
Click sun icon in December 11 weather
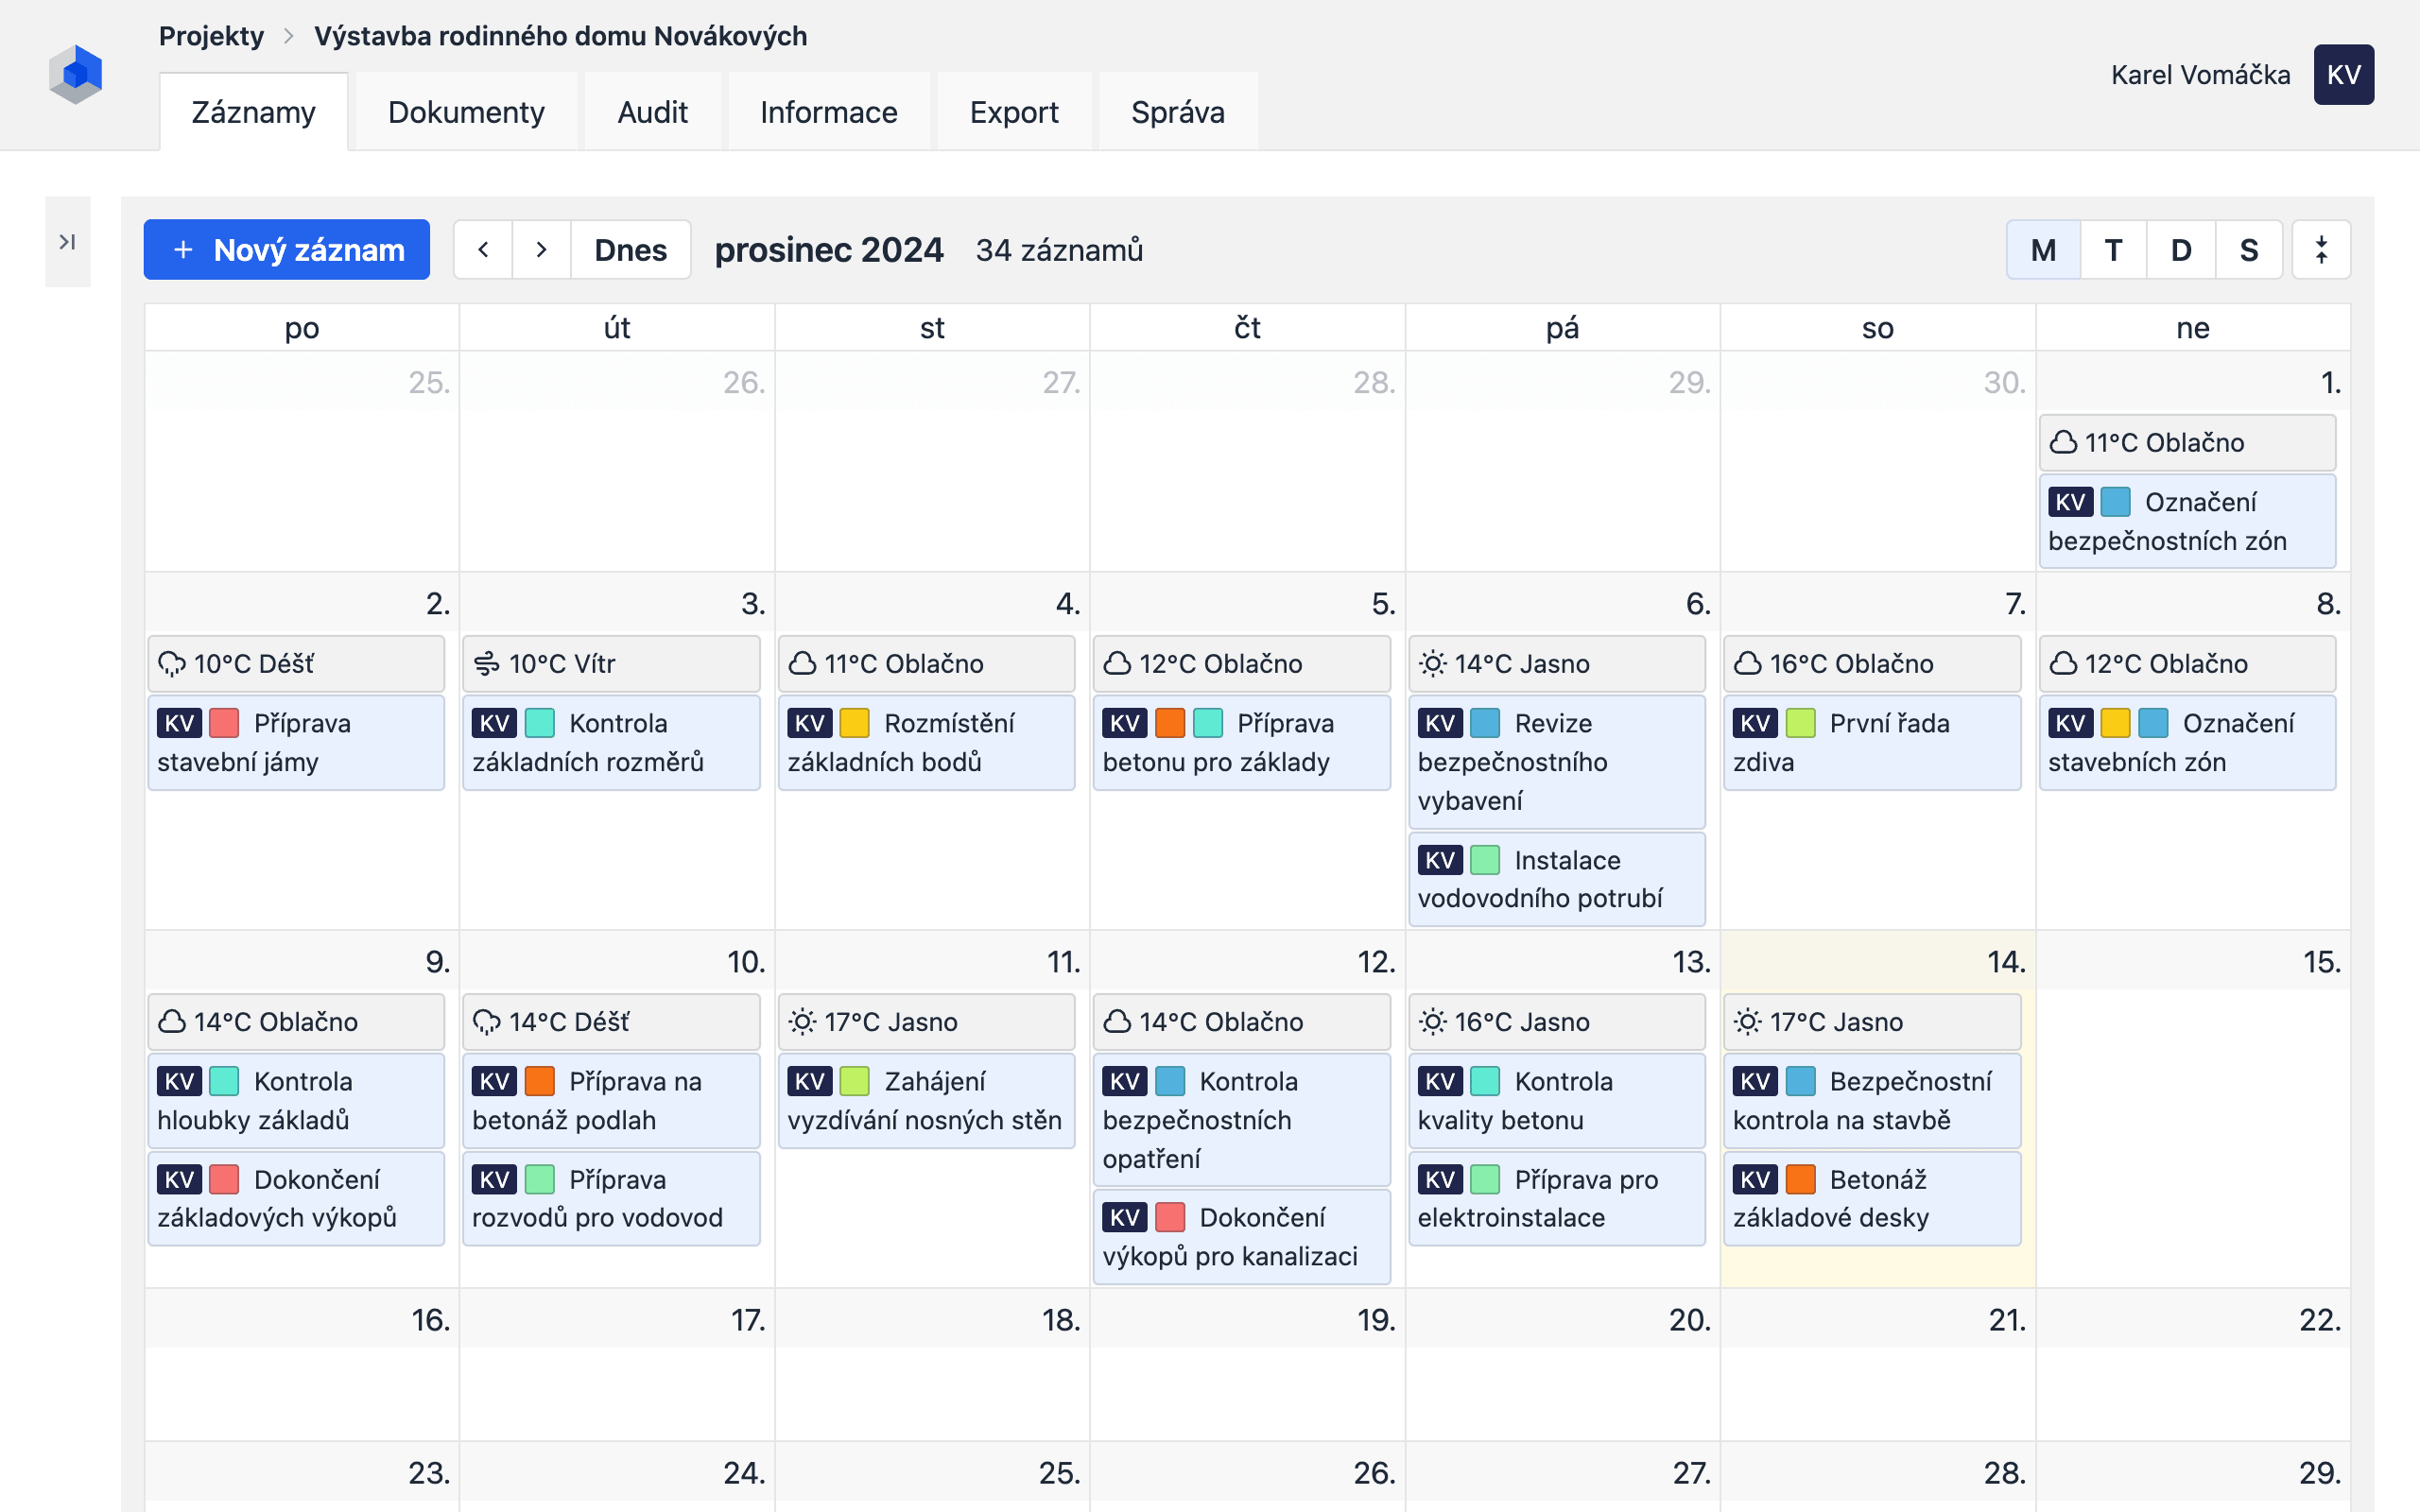(802, 1022)
